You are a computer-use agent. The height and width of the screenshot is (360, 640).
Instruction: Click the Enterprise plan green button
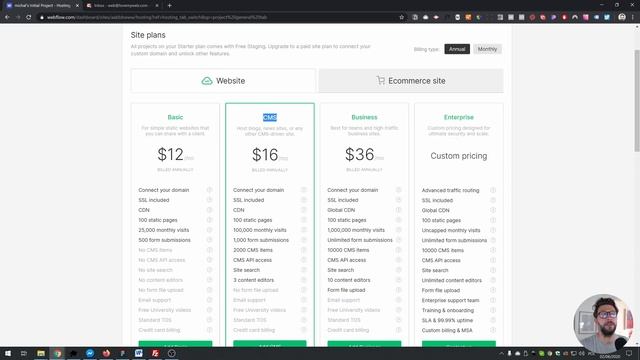(459, 344)
